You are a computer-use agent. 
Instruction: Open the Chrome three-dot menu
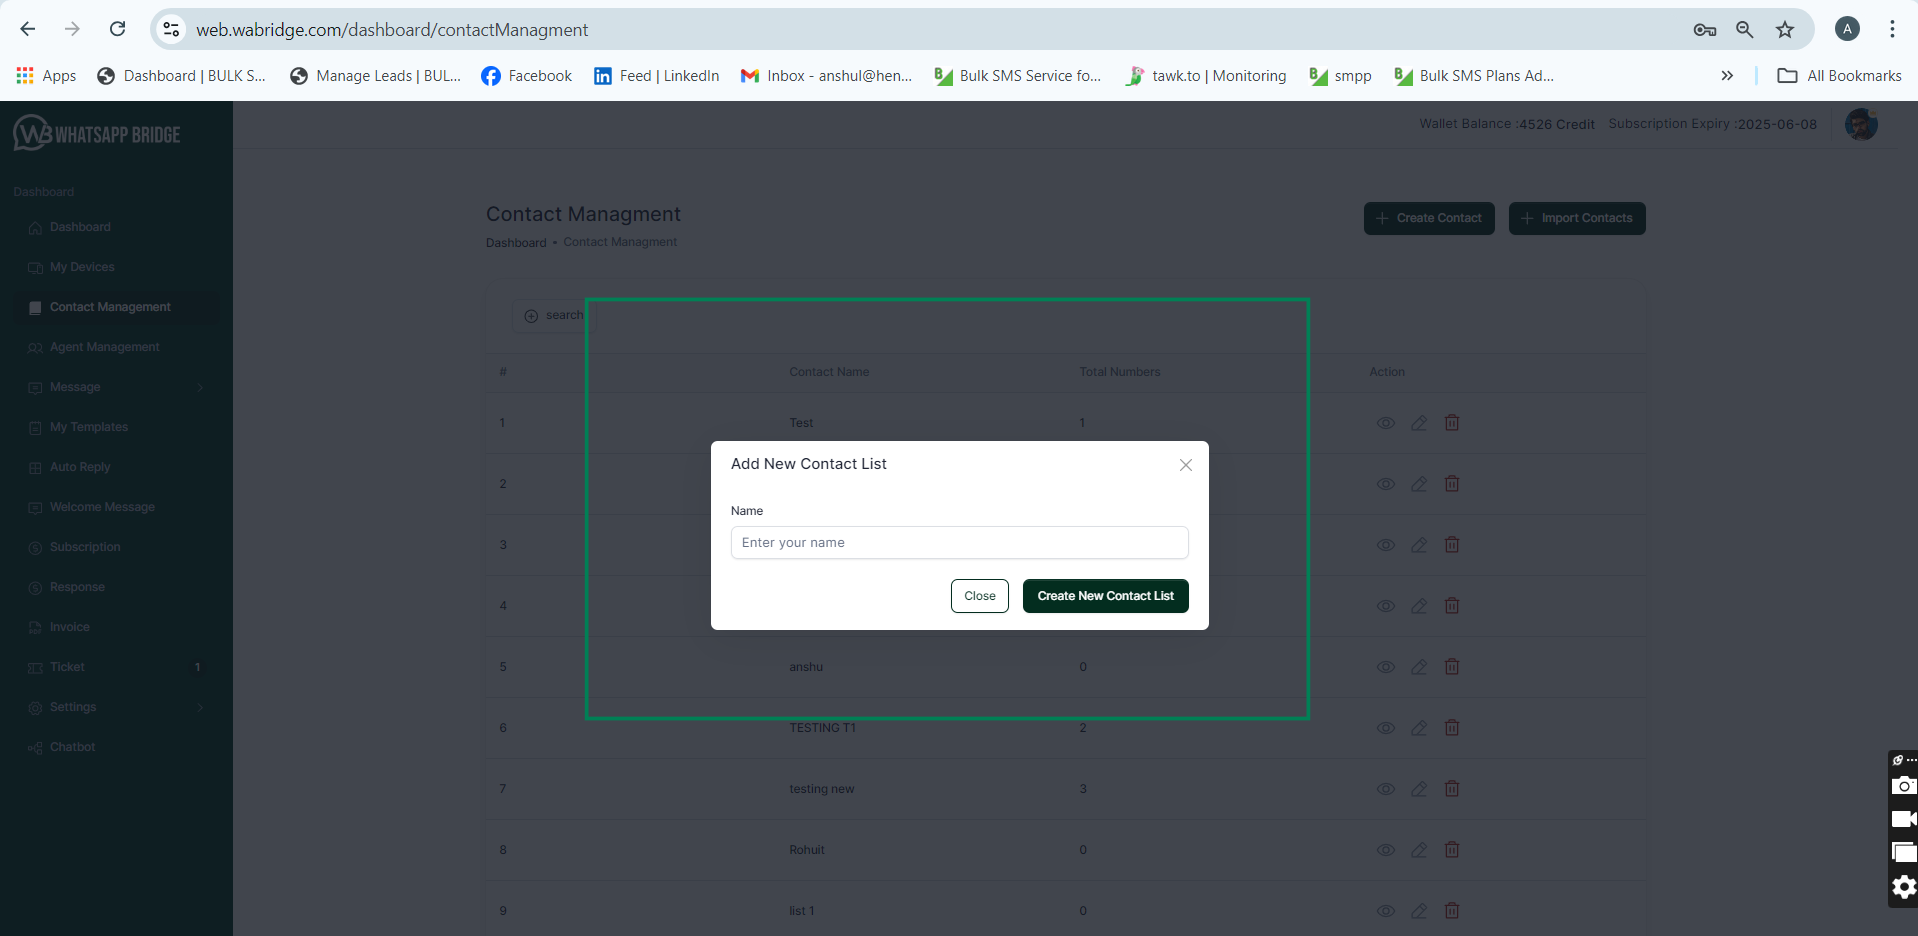tap(1892, 29)
